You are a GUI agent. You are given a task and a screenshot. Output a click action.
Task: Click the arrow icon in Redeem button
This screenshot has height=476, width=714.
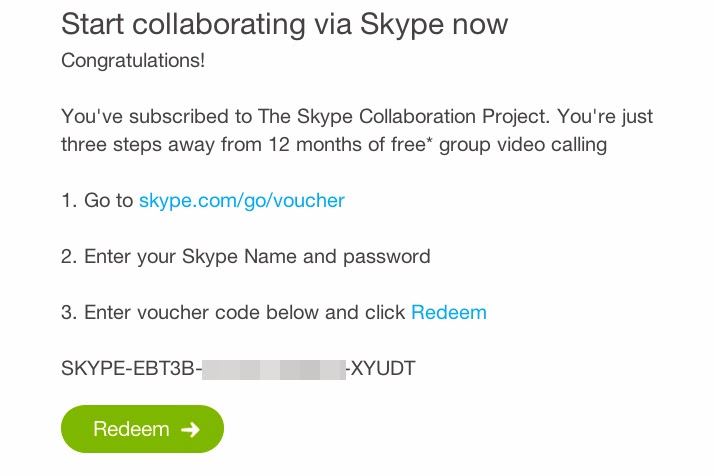[190, 430]
